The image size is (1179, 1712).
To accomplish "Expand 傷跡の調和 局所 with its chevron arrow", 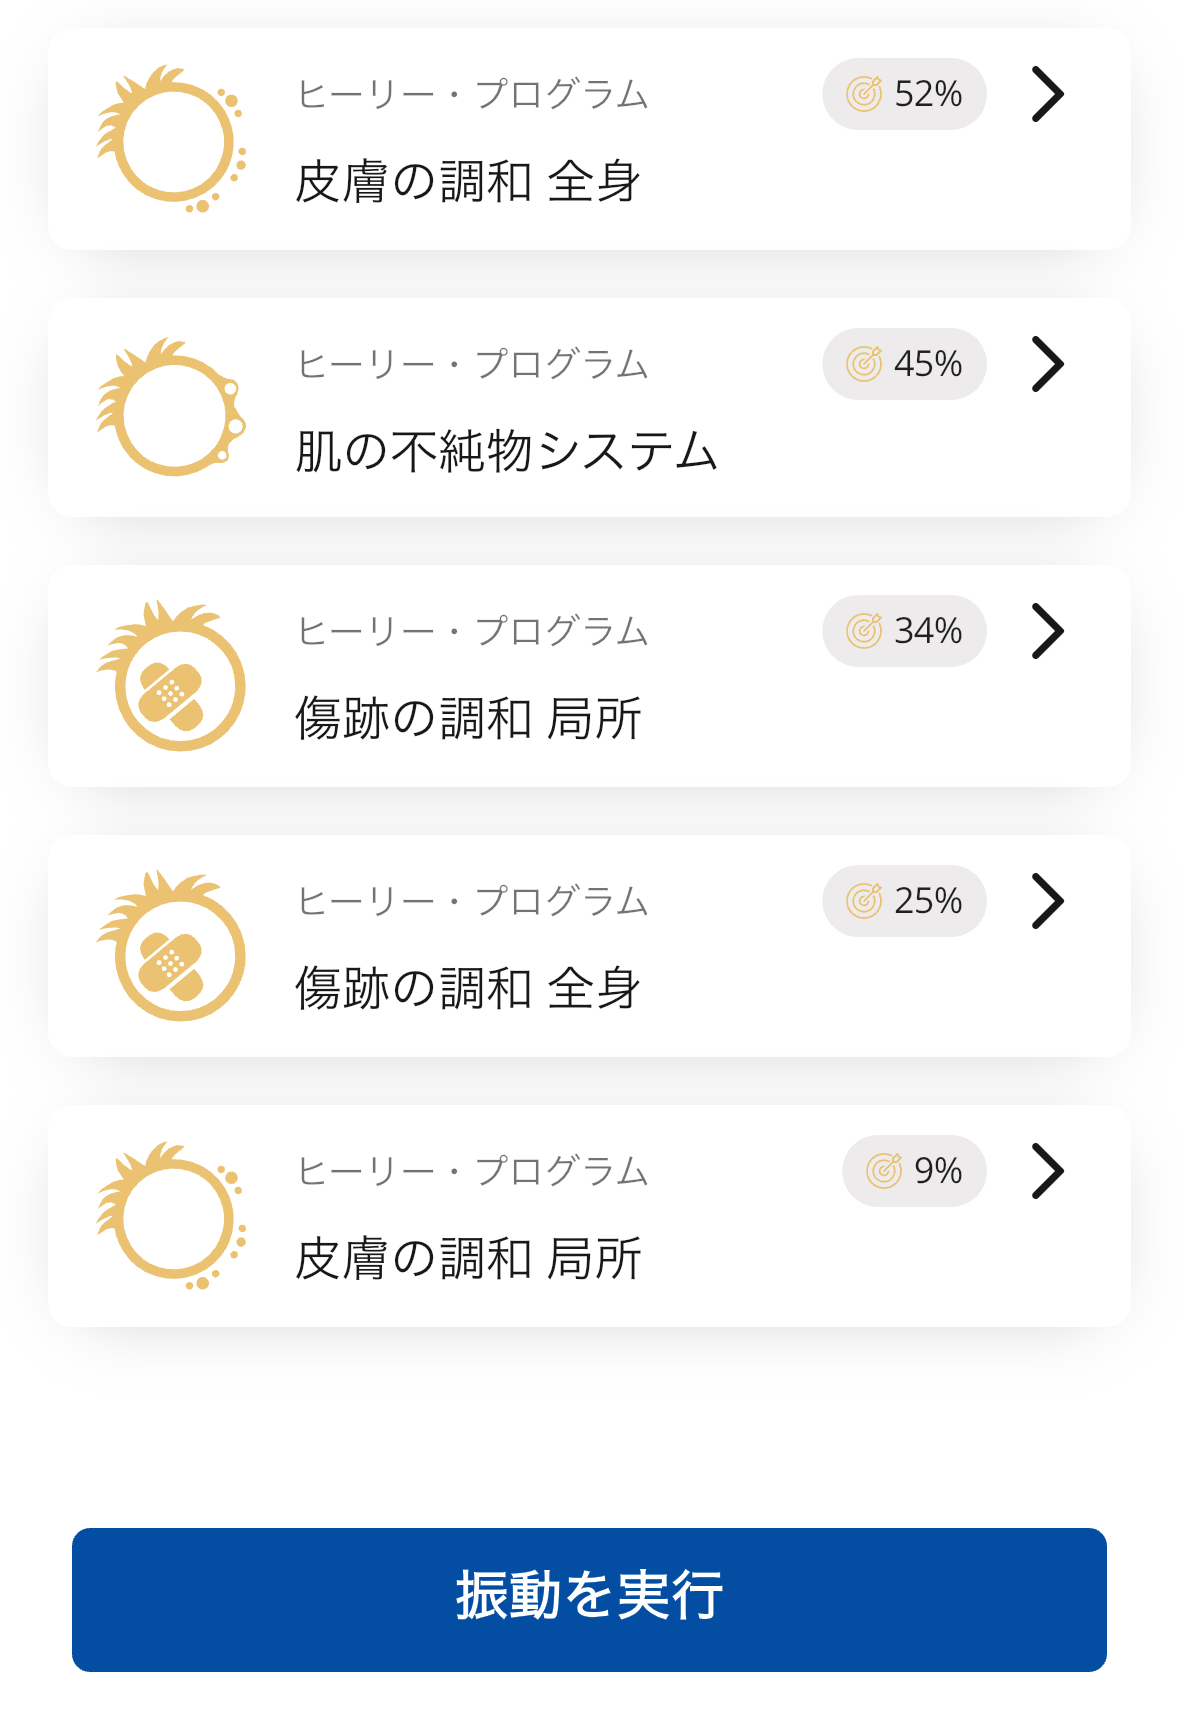I will (x=1047, y=631).
